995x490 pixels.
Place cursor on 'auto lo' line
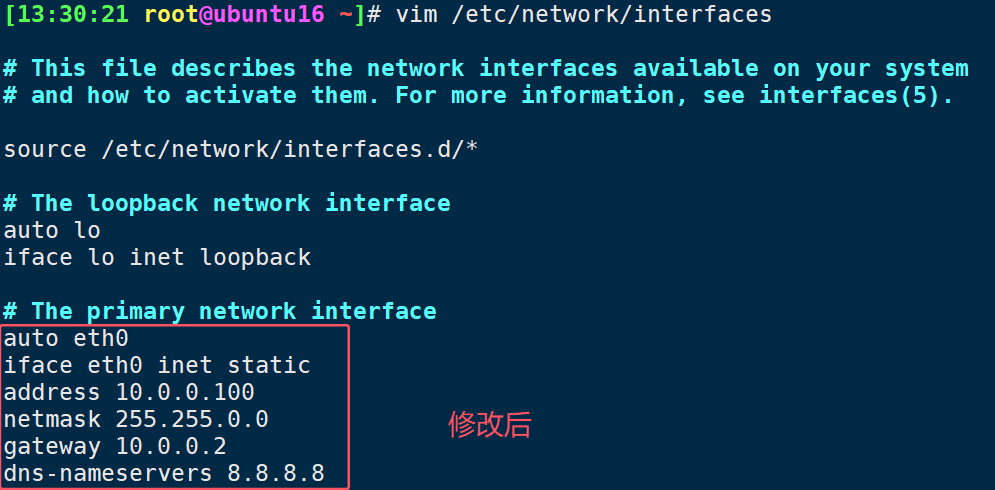(x=52, y=230)
